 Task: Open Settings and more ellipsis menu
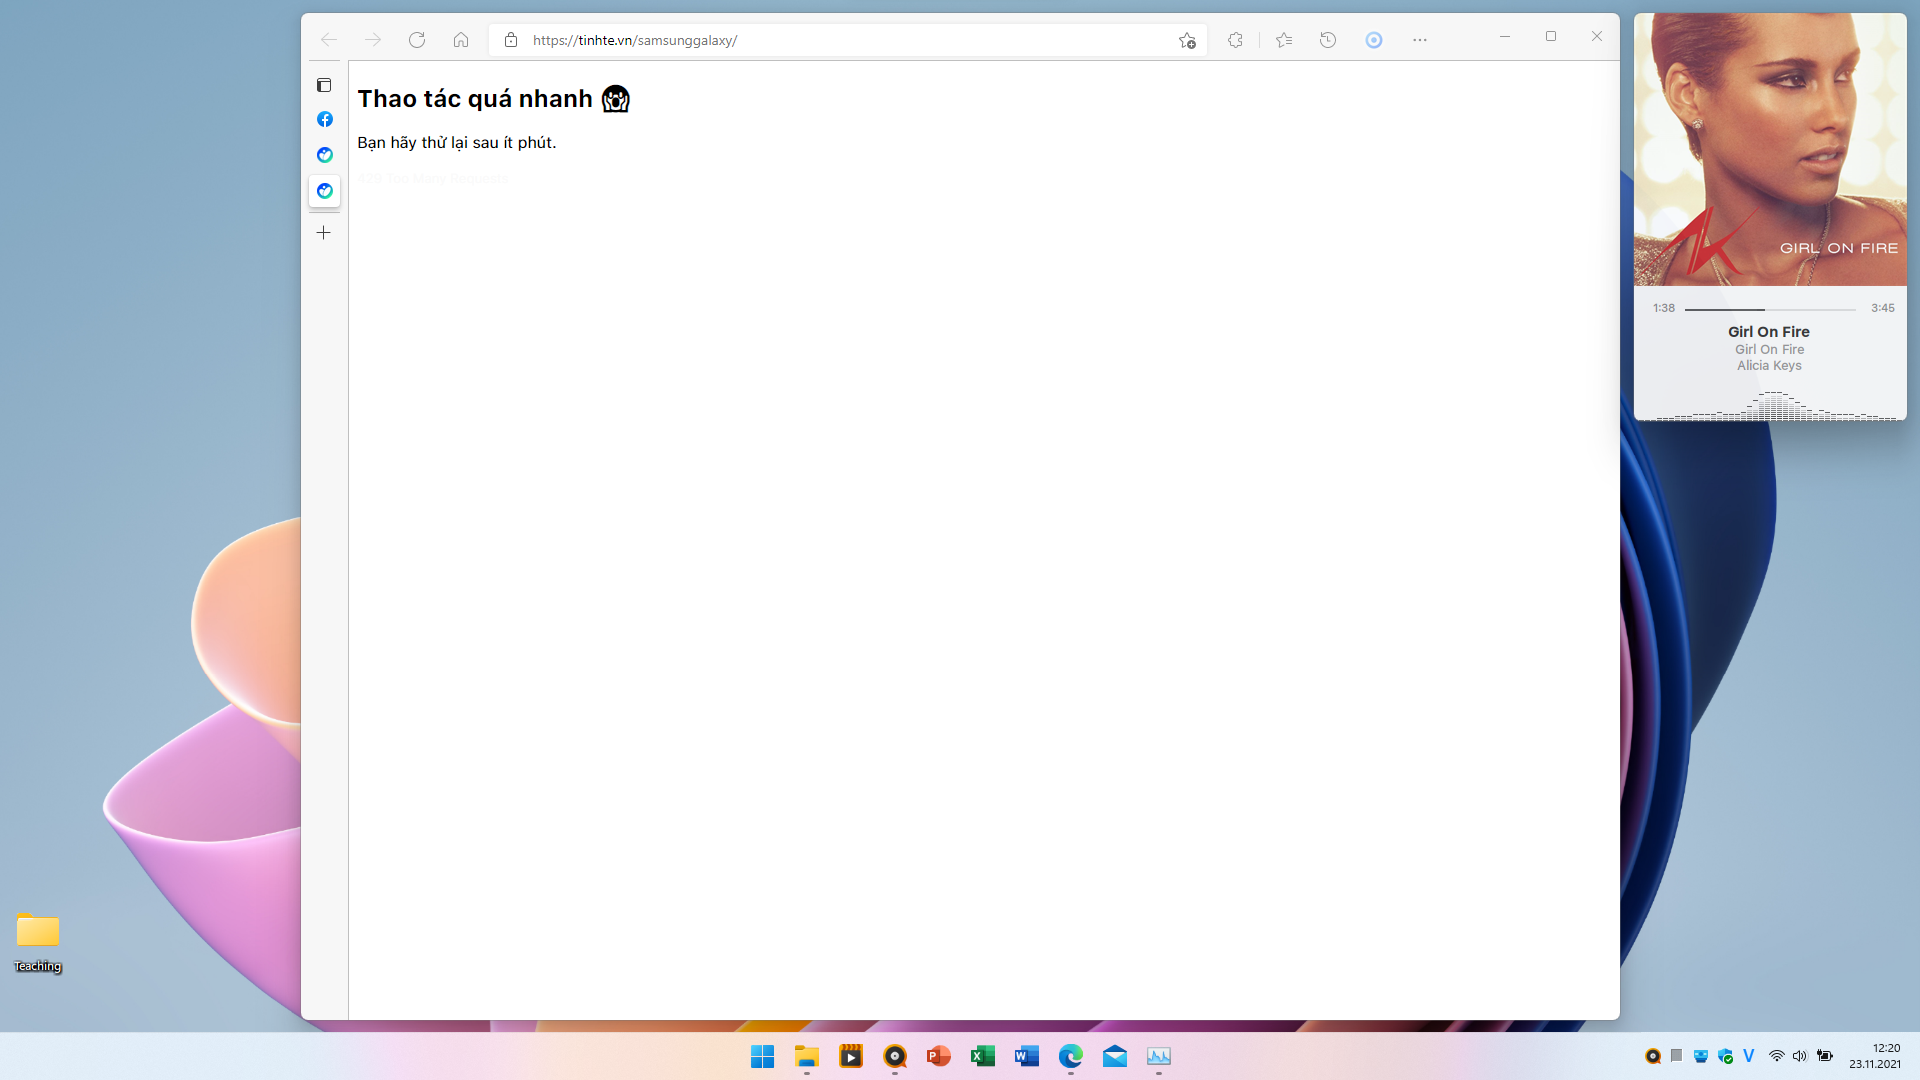(1420, 40)
